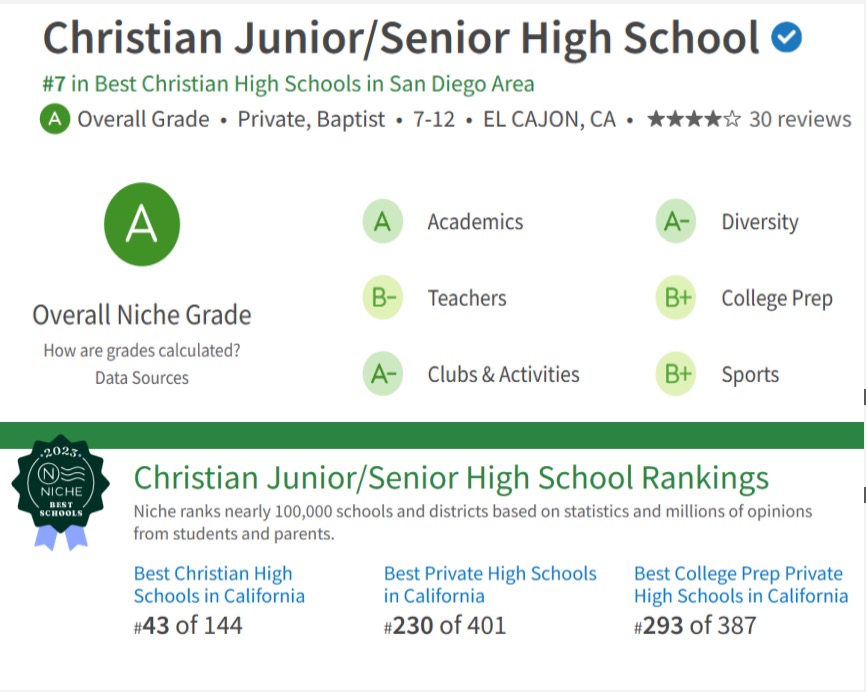Click the Academics A grade circle
This screenshot has width=866, height=692.
[x=383, y=221]
